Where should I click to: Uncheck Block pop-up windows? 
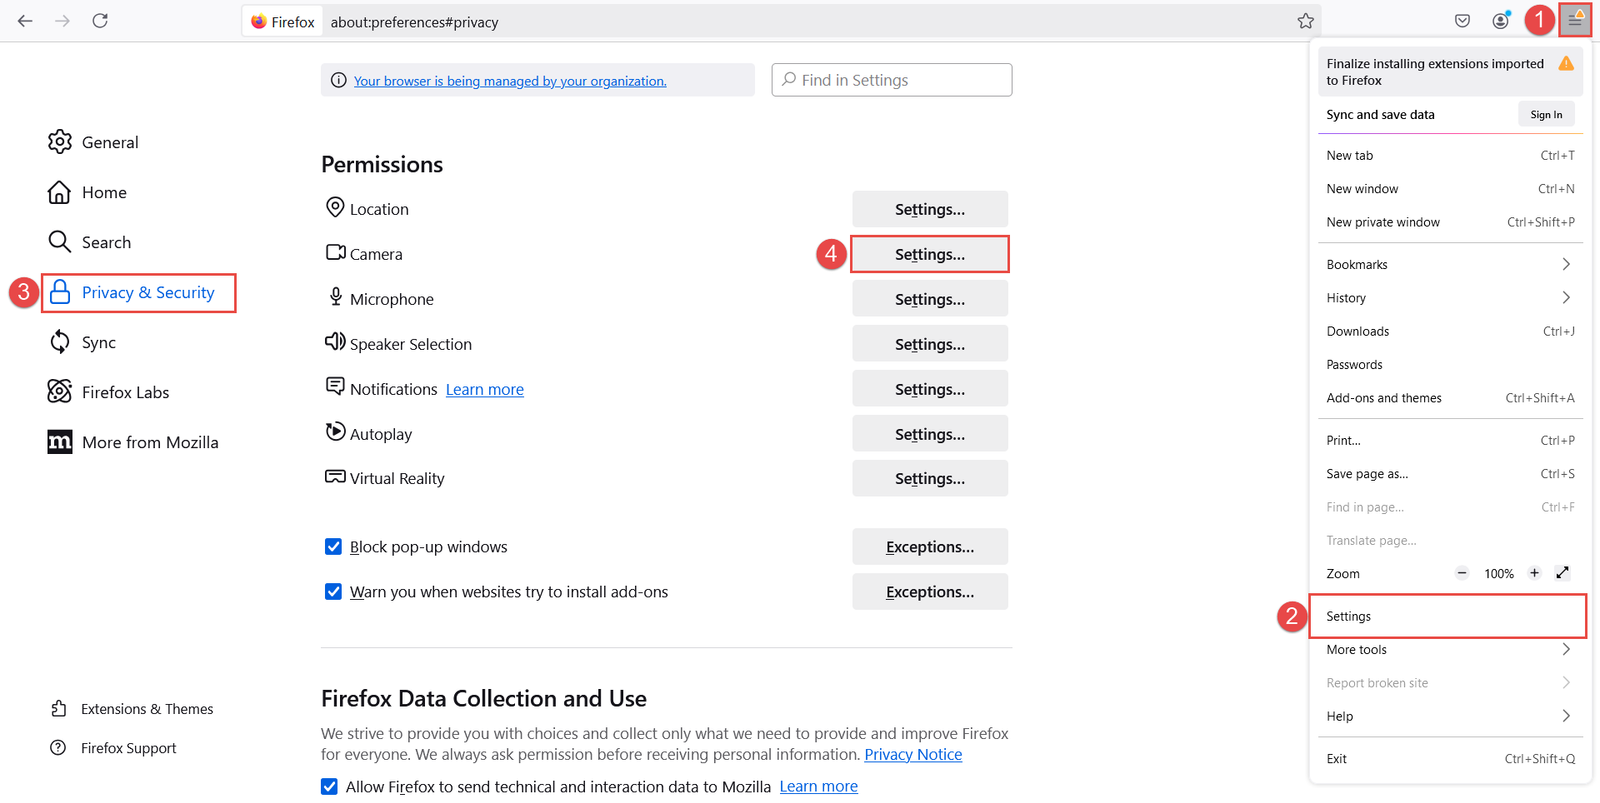pyautogui.click(x=333, y=547)
